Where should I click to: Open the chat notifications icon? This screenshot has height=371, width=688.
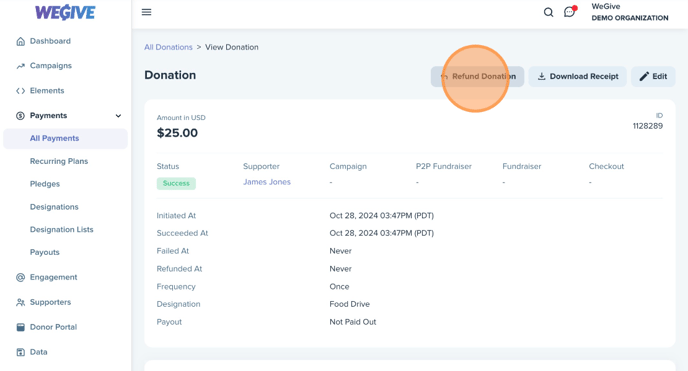click(x=570, y=11)
